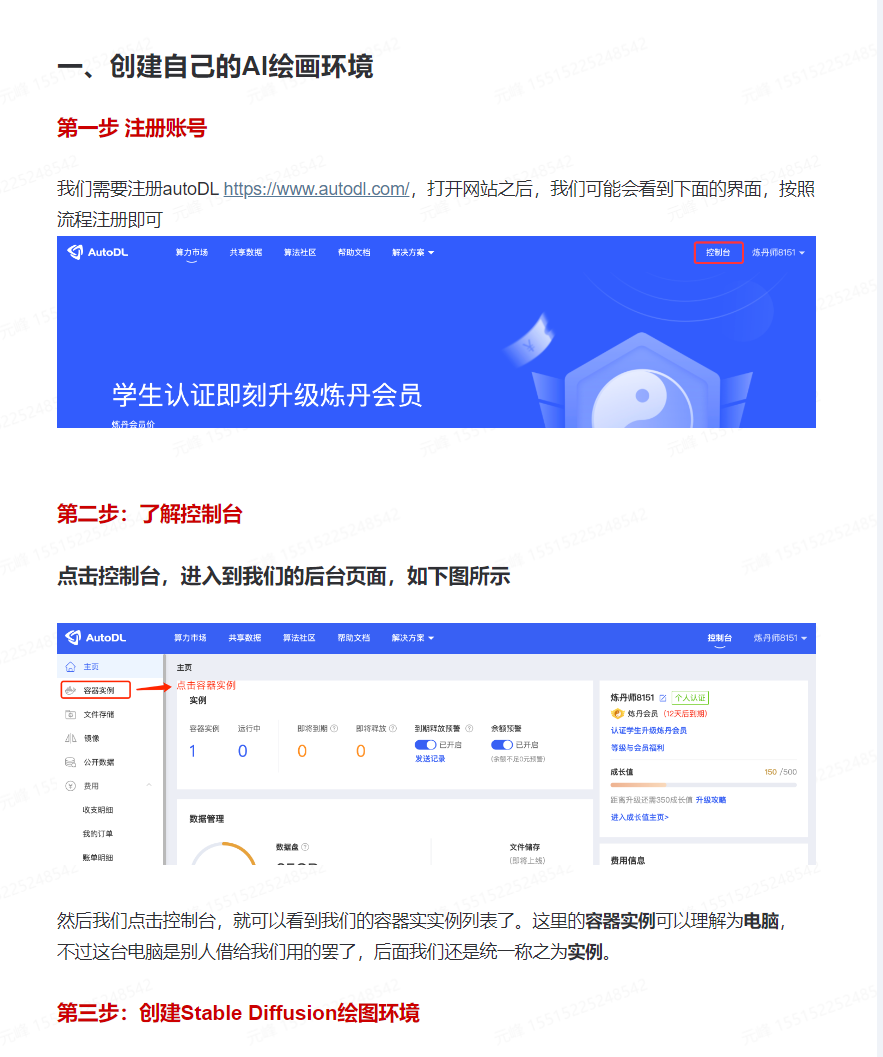Viewport: 883px width, 1057px height.
Task: Click heading 第三步：创建Stable Diffusion绘图环境
Action: (x=238, y=1013)
